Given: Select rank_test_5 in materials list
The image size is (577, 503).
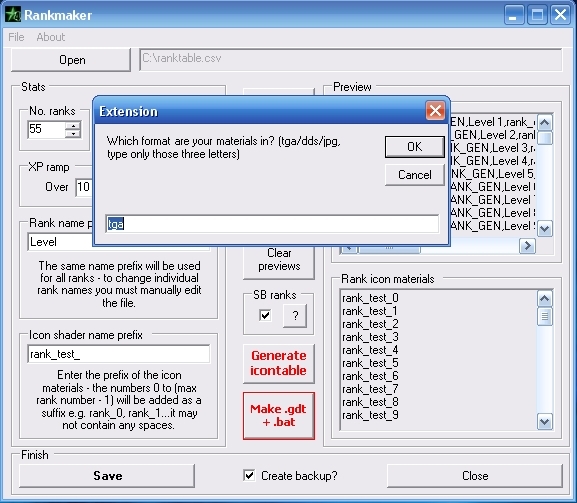Looking at the screenshot, I should [370, 363].
